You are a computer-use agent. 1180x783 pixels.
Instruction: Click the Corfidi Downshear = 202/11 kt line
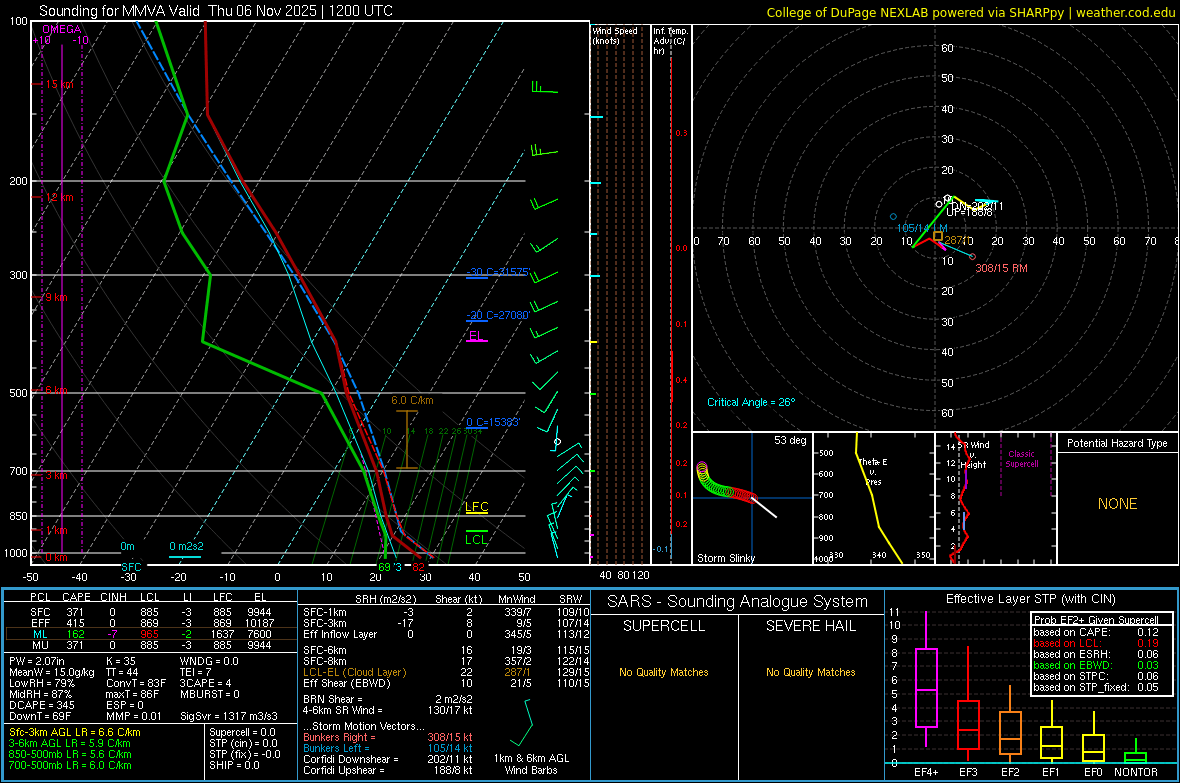pos(388,759)
